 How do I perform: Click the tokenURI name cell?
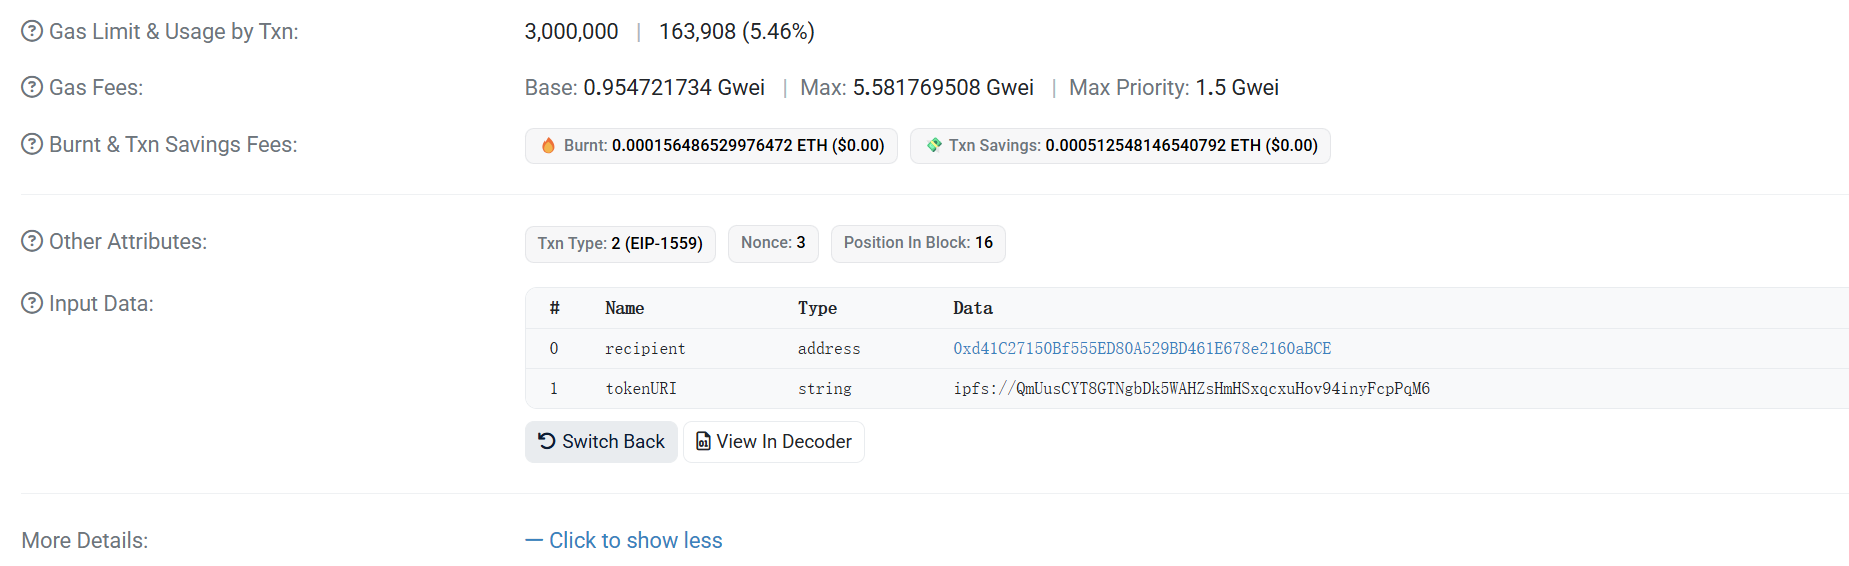[x=641, y=388]
